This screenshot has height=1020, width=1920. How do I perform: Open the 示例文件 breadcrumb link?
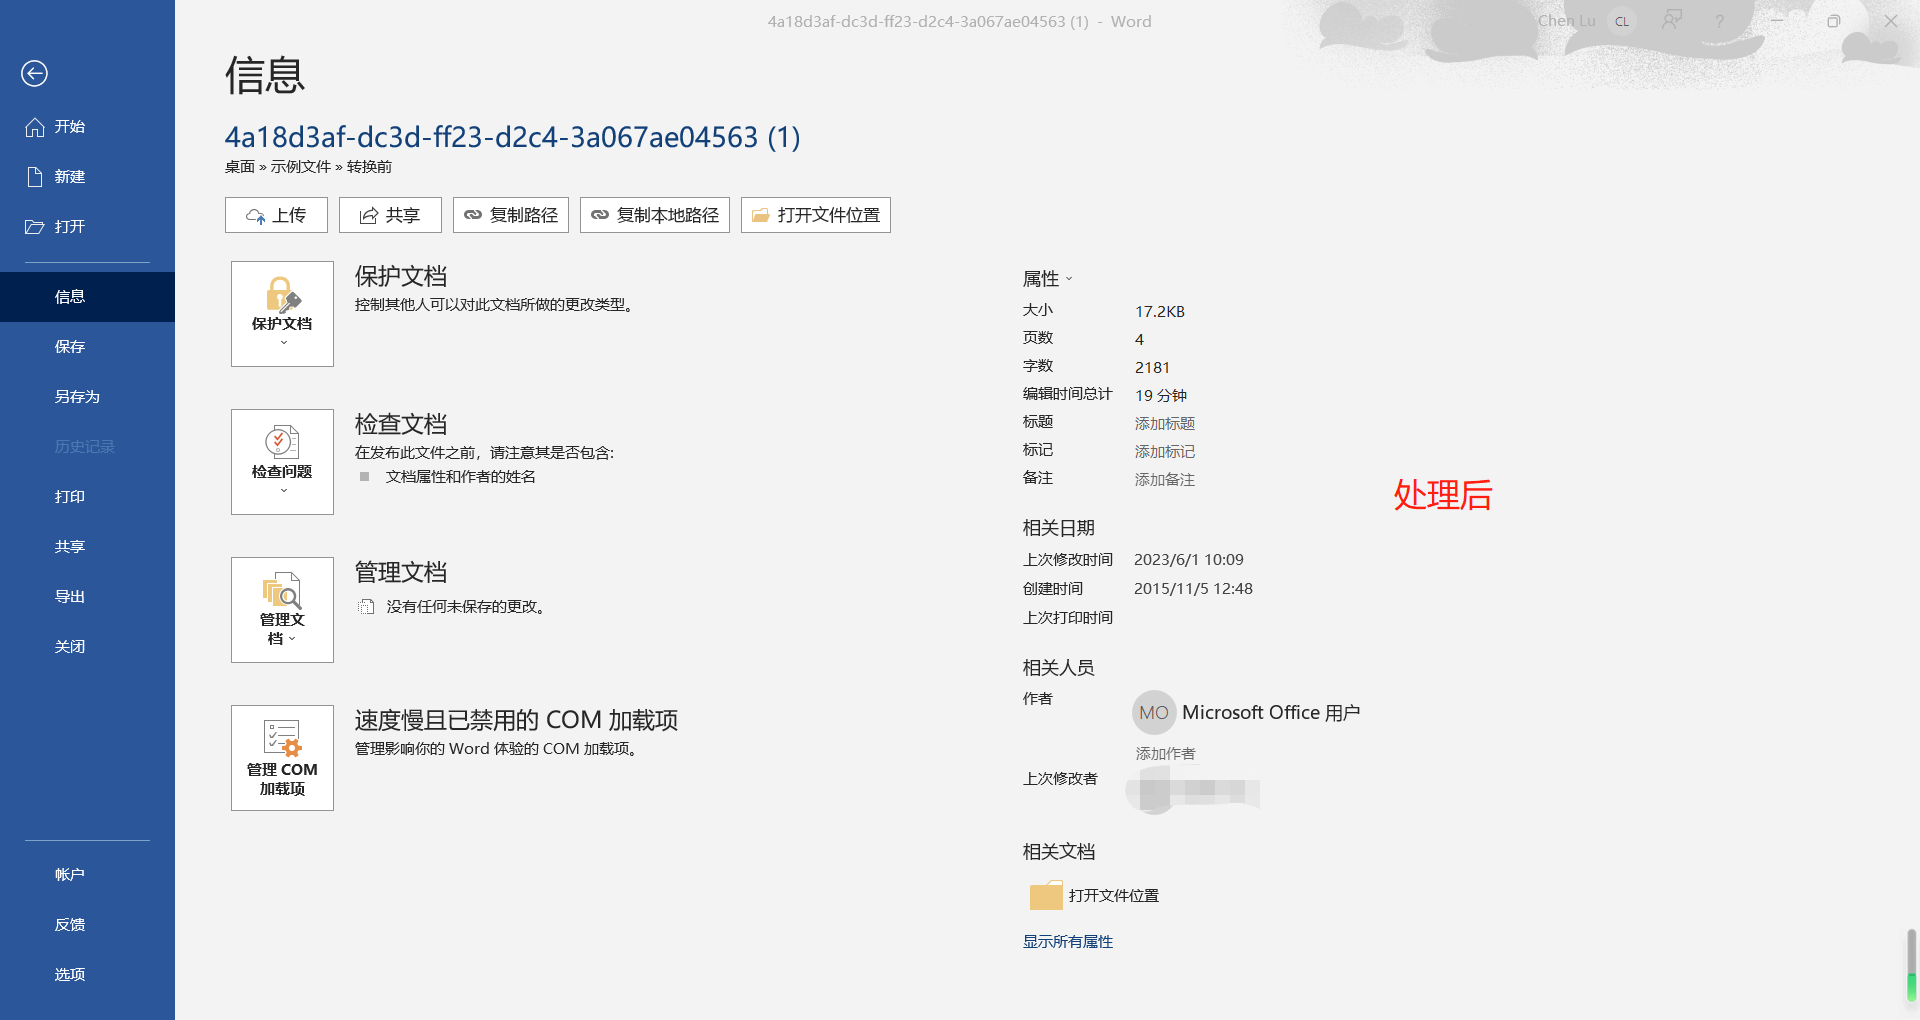pos(299,166)
